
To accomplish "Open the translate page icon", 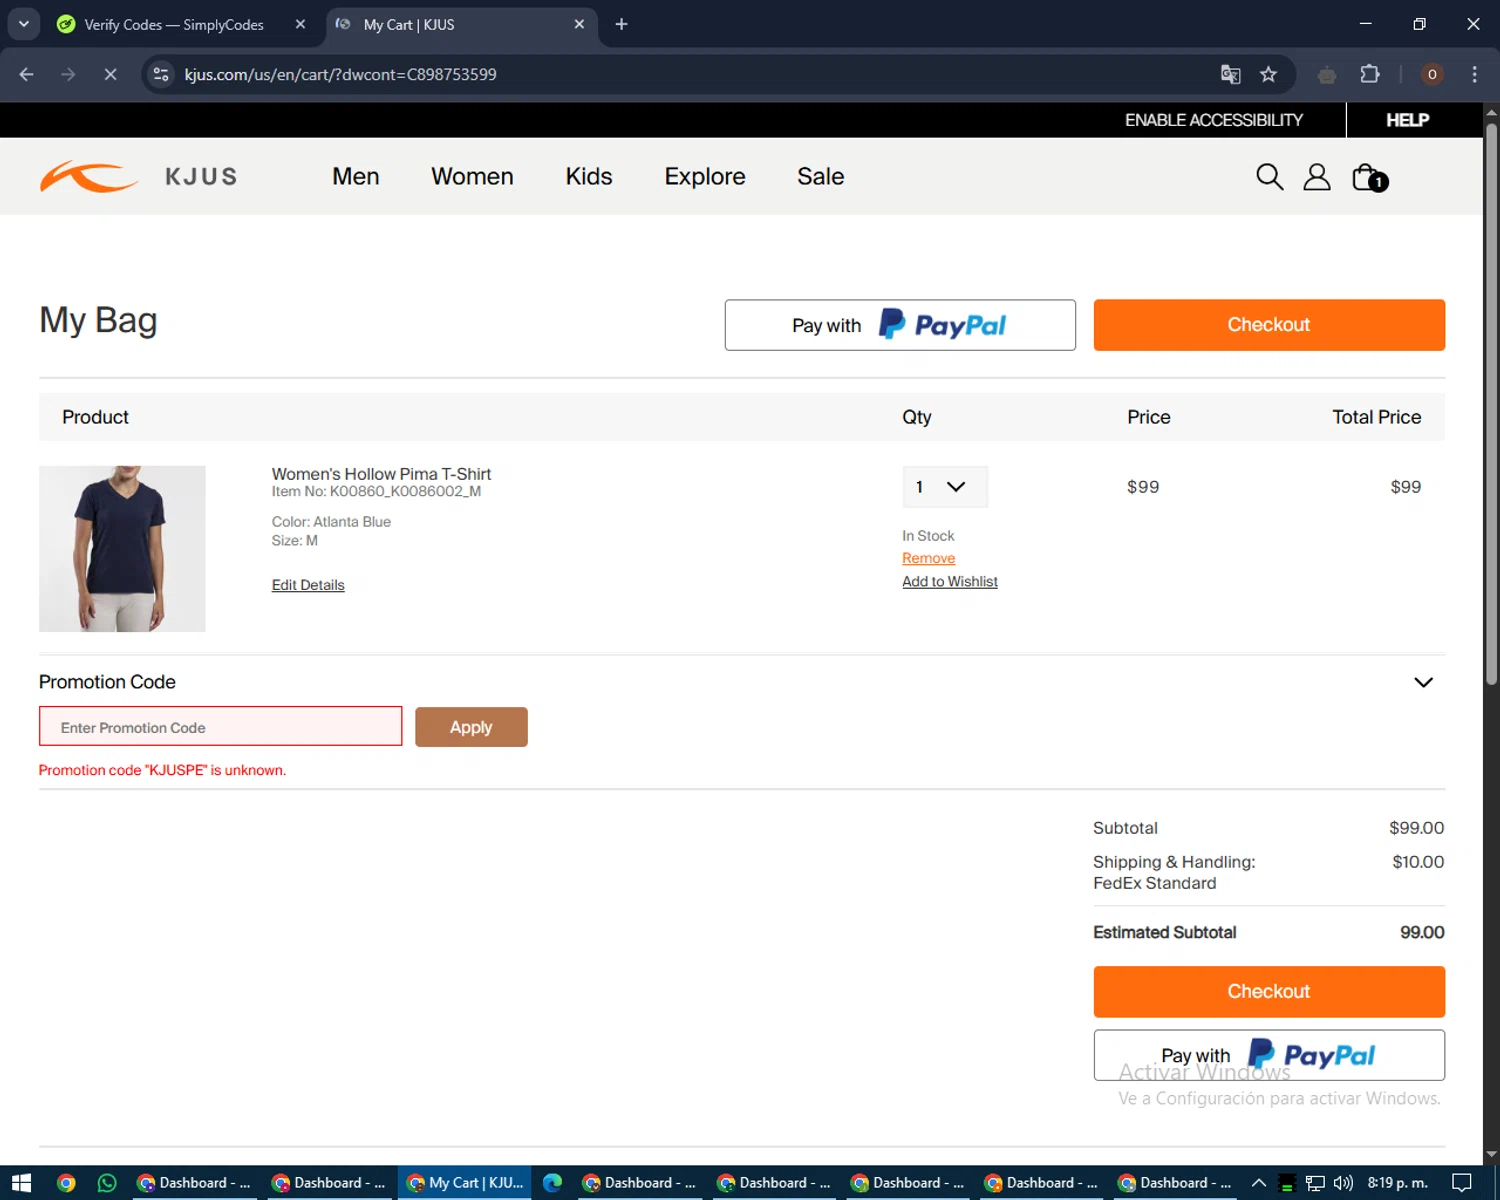I will [x=1230, y=74].
